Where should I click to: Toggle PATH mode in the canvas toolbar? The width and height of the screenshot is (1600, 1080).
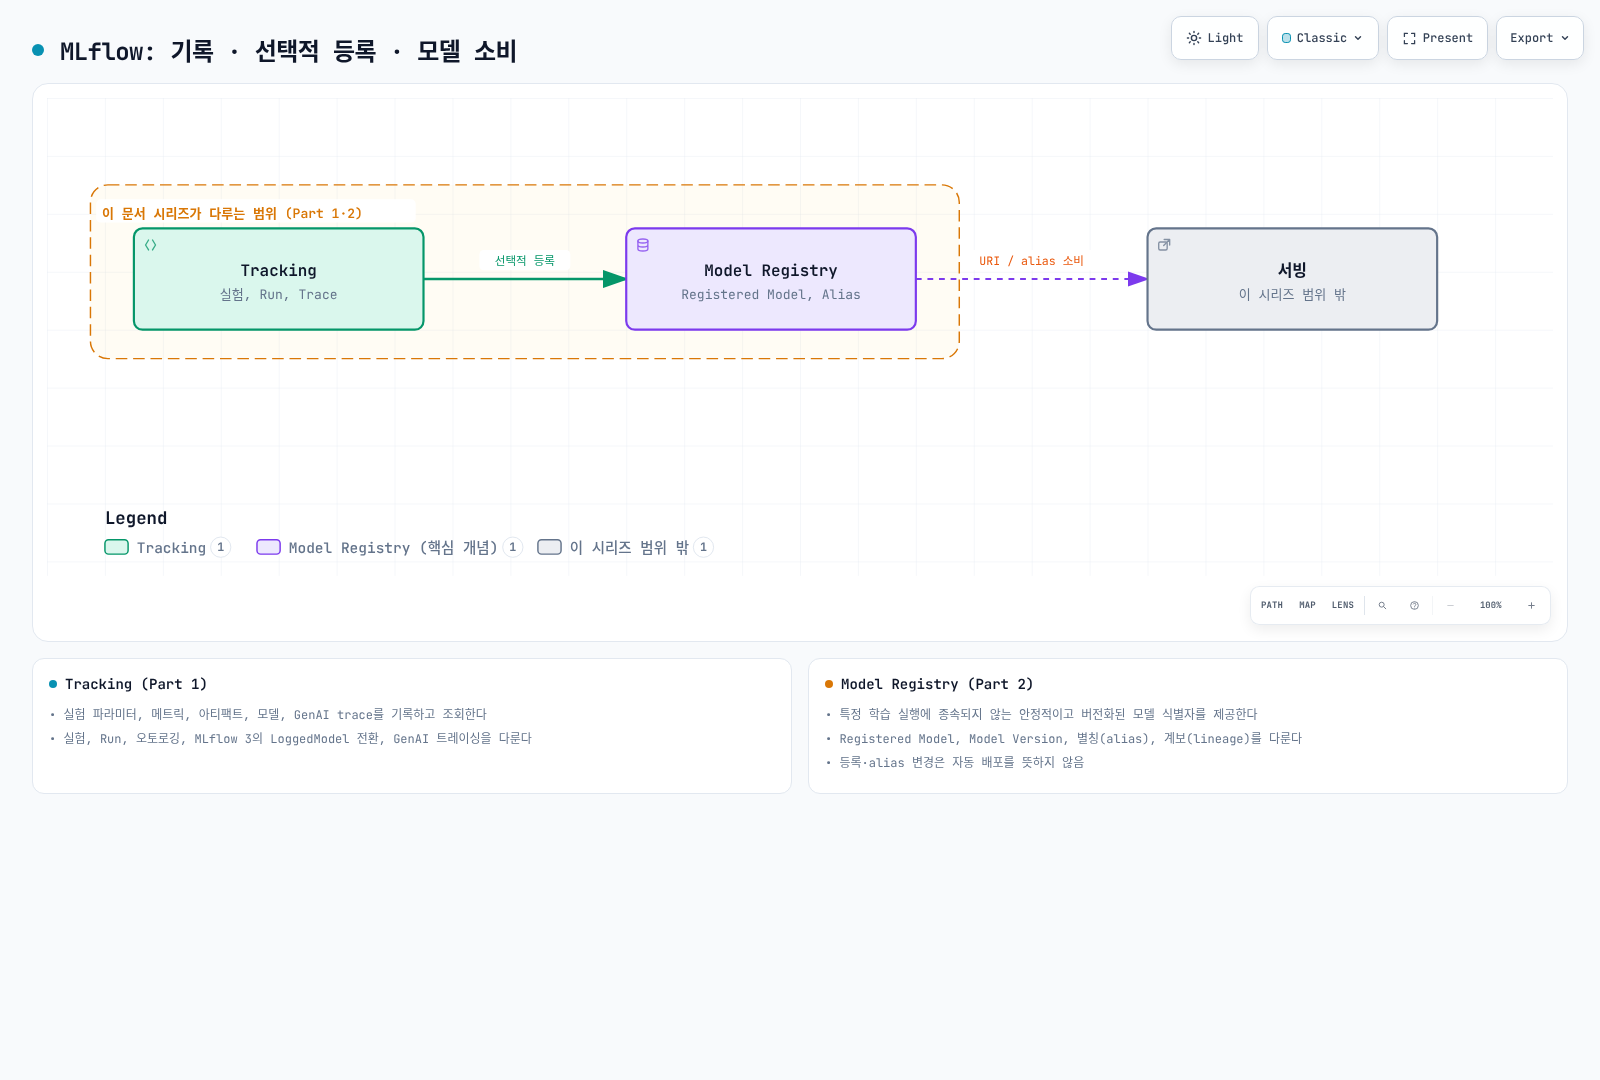tap(1272, 605)
